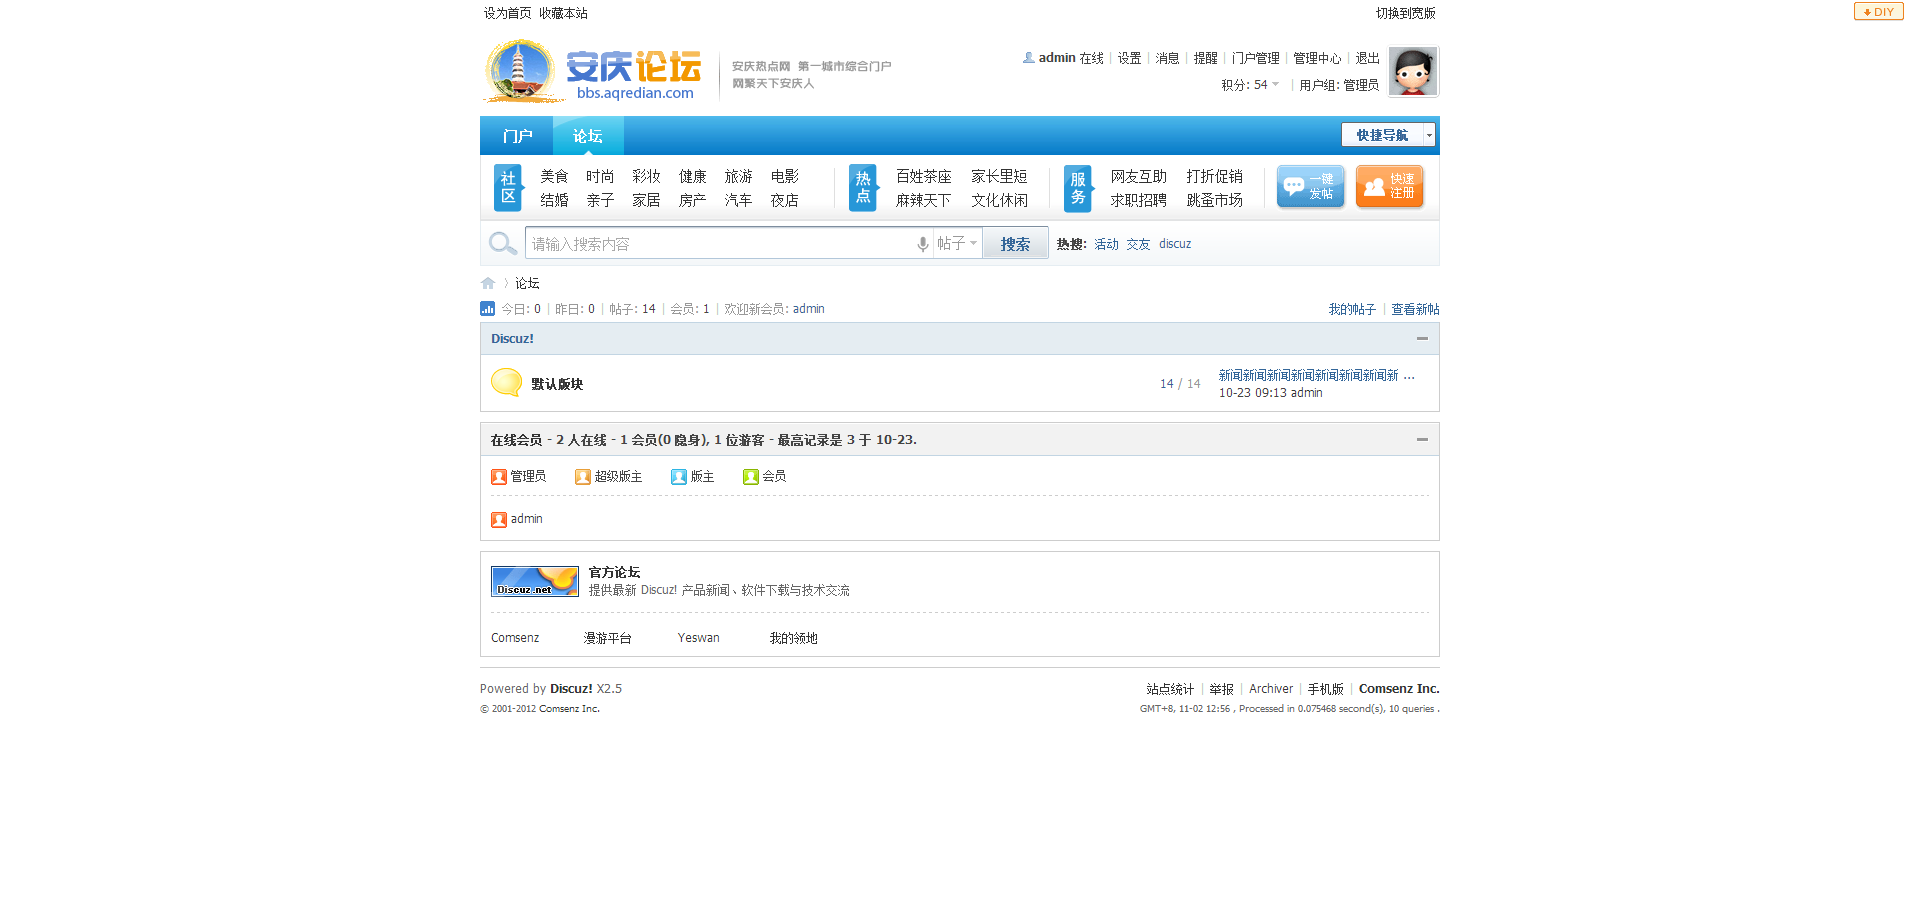Screen dimensions: 1920x909
Task: Click the 会员 legend icon
Action: tap(751, 477)
